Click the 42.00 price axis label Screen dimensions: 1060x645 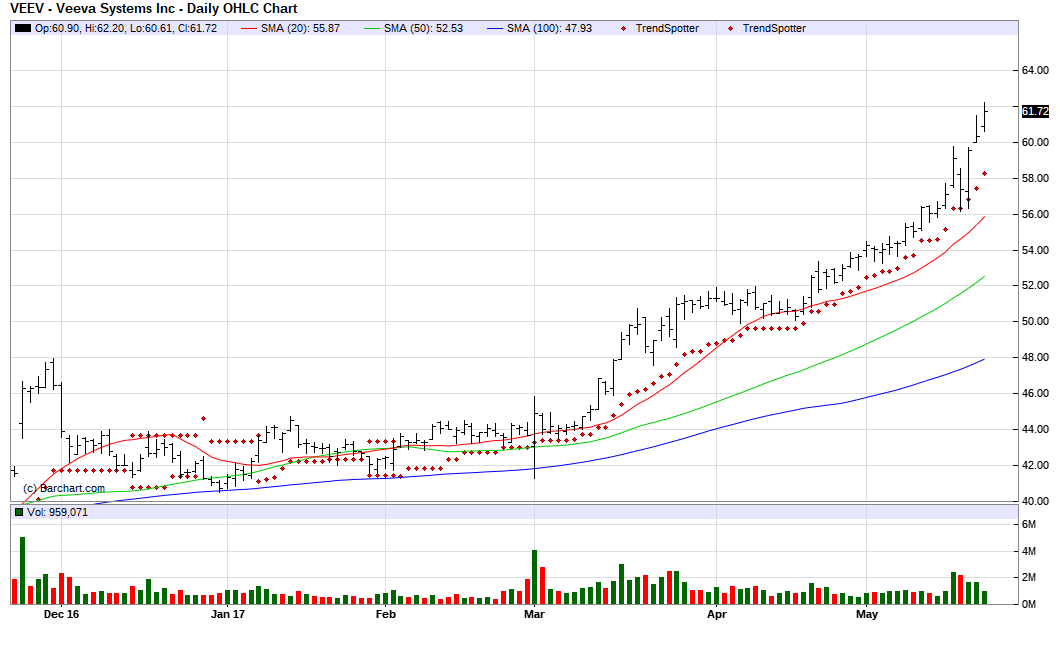pos(1035,465)
